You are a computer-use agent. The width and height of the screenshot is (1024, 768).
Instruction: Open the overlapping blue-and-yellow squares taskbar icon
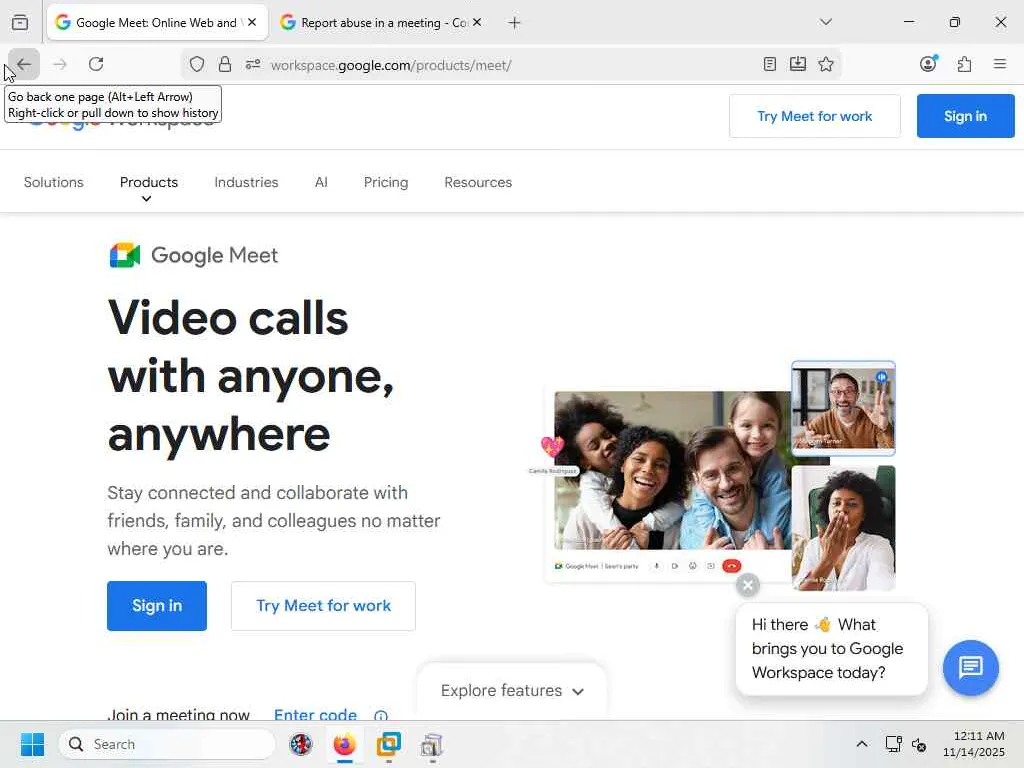click(x=389, y=744)
